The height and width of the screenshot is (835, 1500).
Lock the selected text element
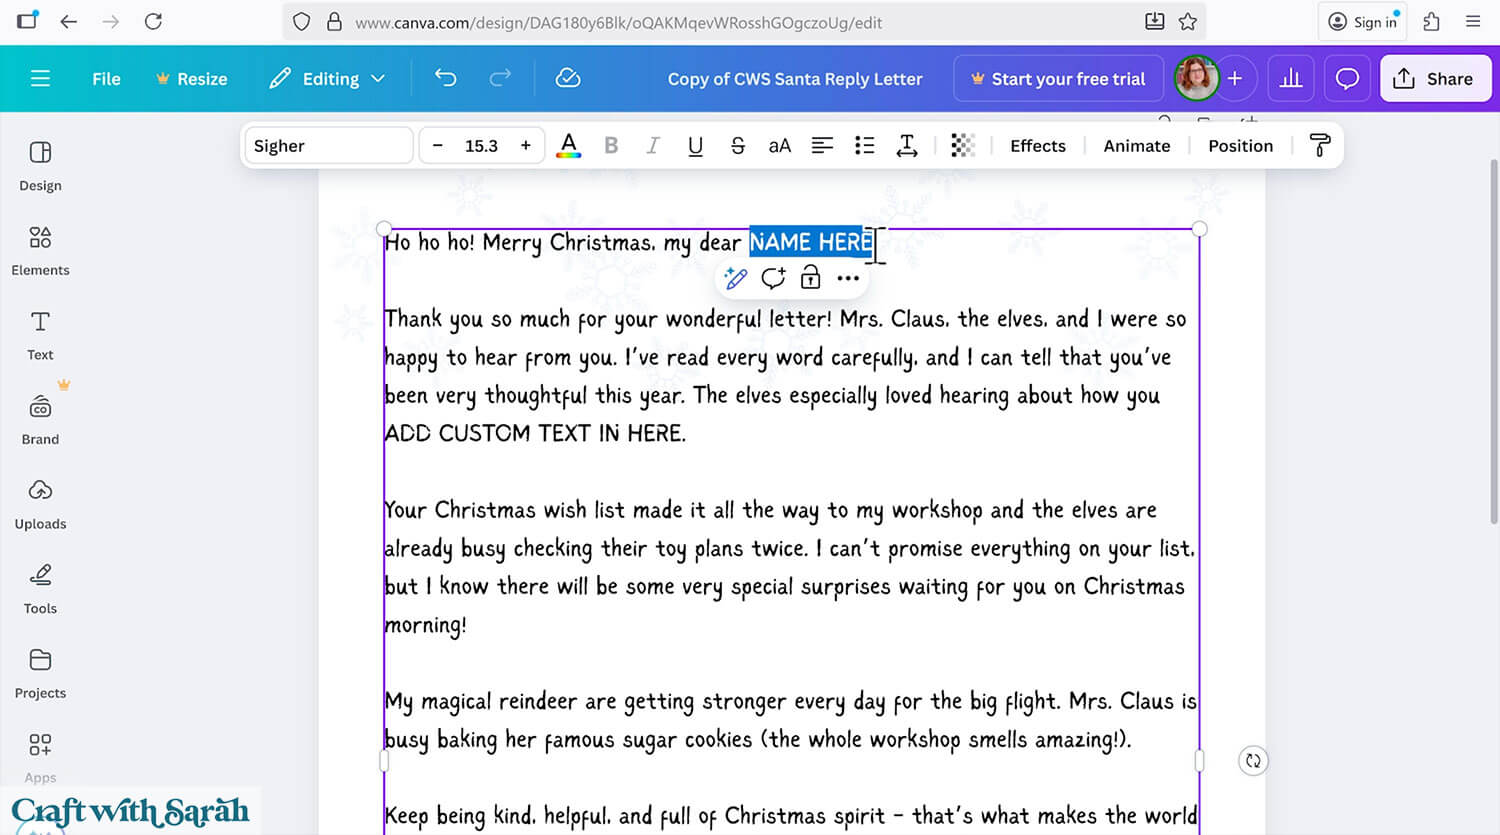coord(810,278)
